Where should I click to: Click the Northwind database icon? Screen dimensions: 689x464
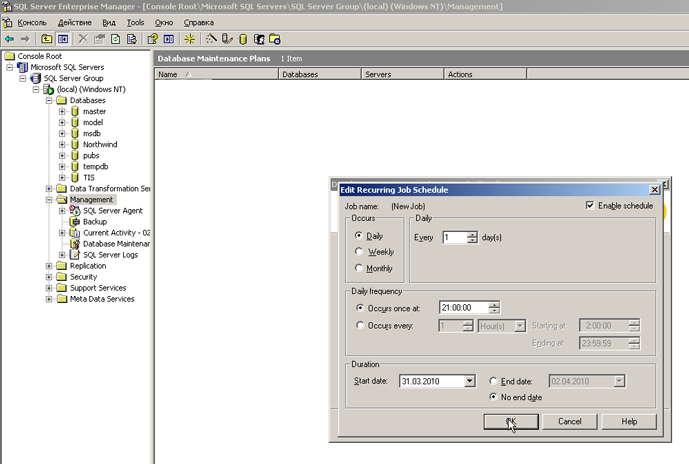pos(74,144)
